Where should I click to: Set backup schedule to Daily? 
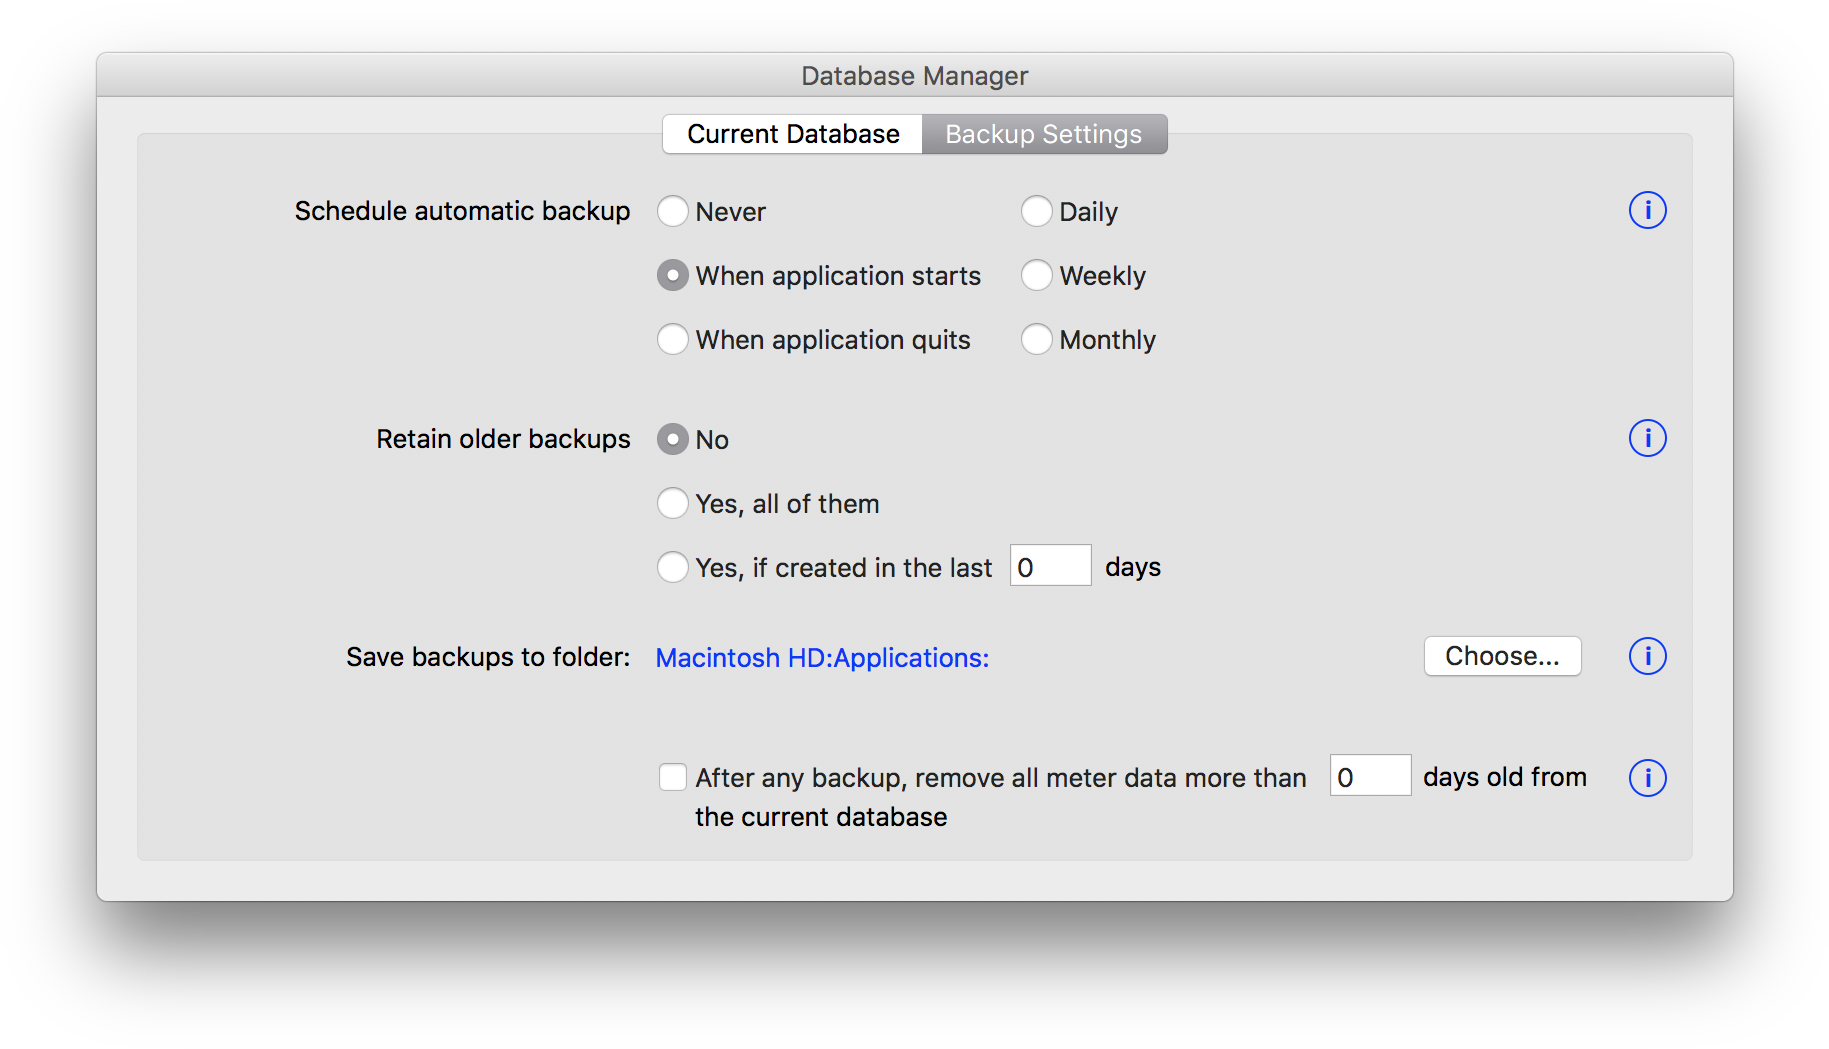point(1037,212)
